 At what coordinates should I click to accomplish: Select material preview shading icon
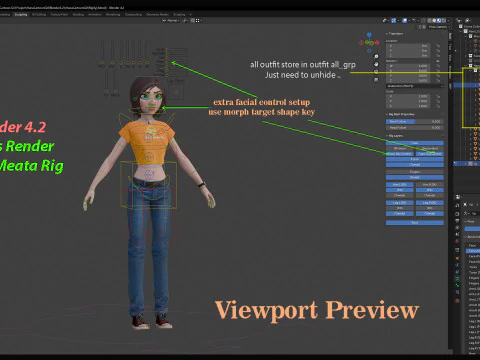tap(439, 21)
